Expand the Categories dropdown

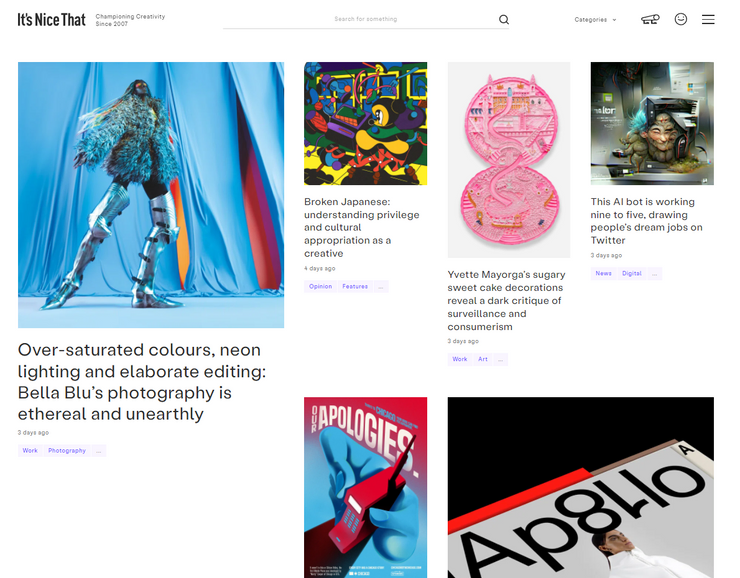click(595, 20)
